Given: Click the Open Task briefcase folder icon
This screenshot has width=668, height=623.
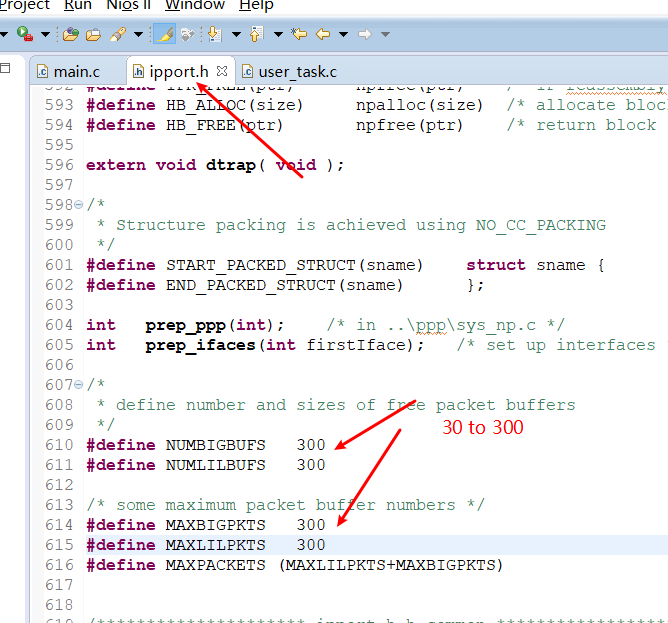Looking at the screenshot, I should 93,34.
